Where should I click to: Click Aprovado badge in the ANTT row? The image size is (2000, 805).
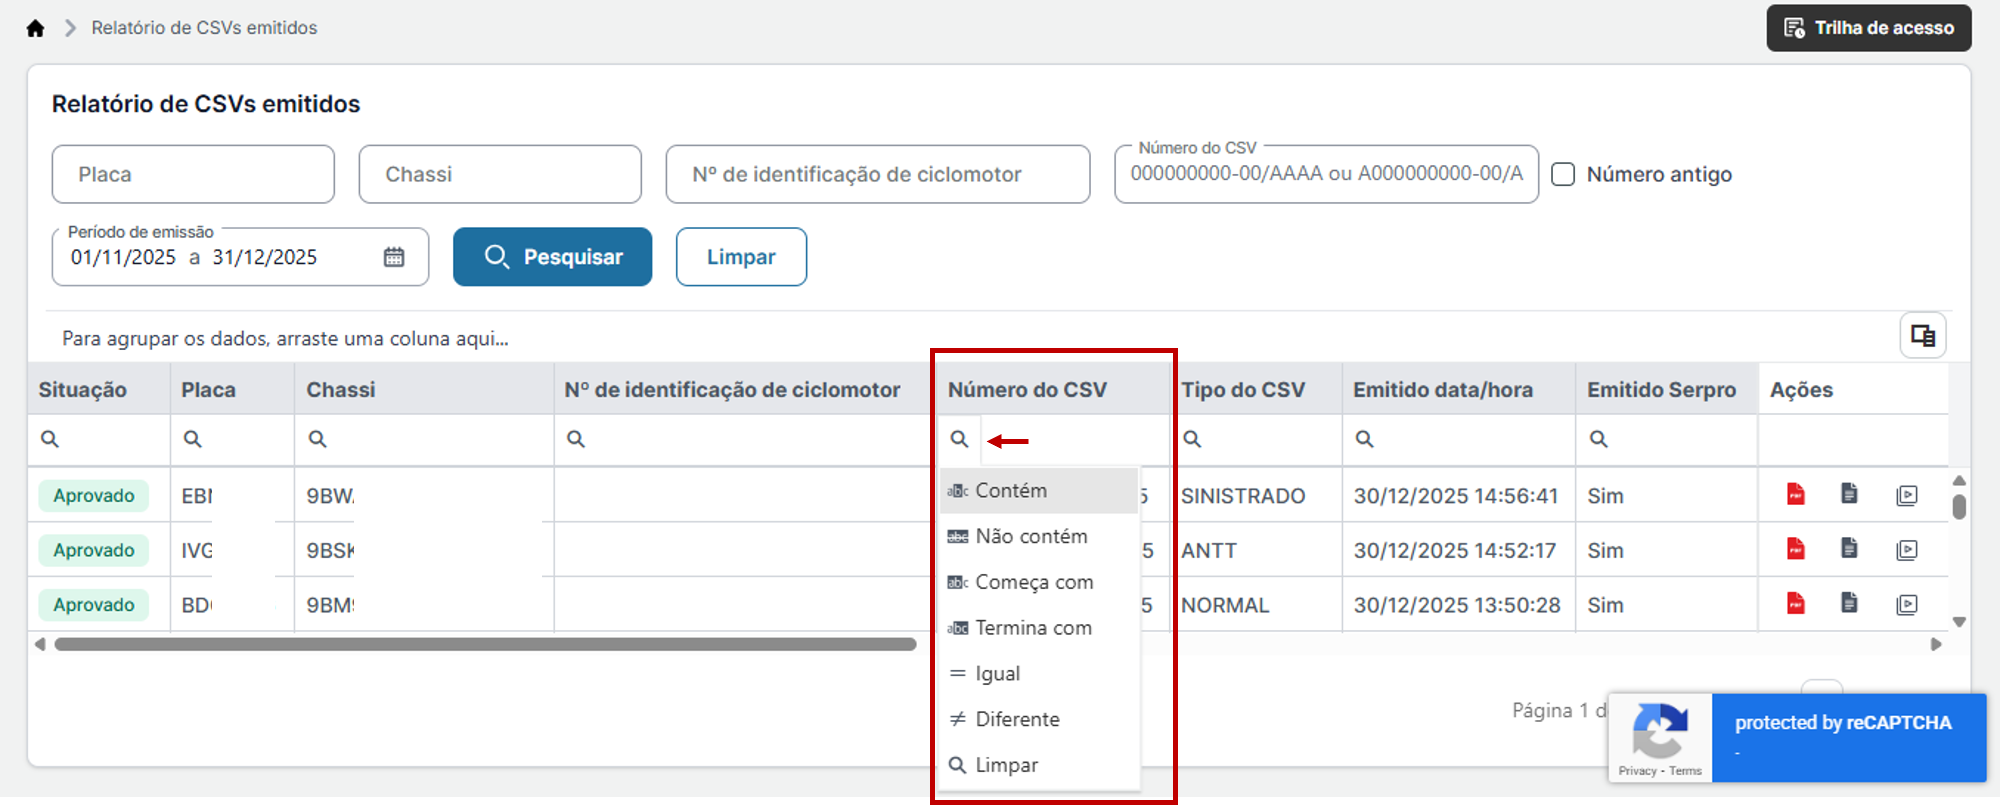(x=94, y=550)
